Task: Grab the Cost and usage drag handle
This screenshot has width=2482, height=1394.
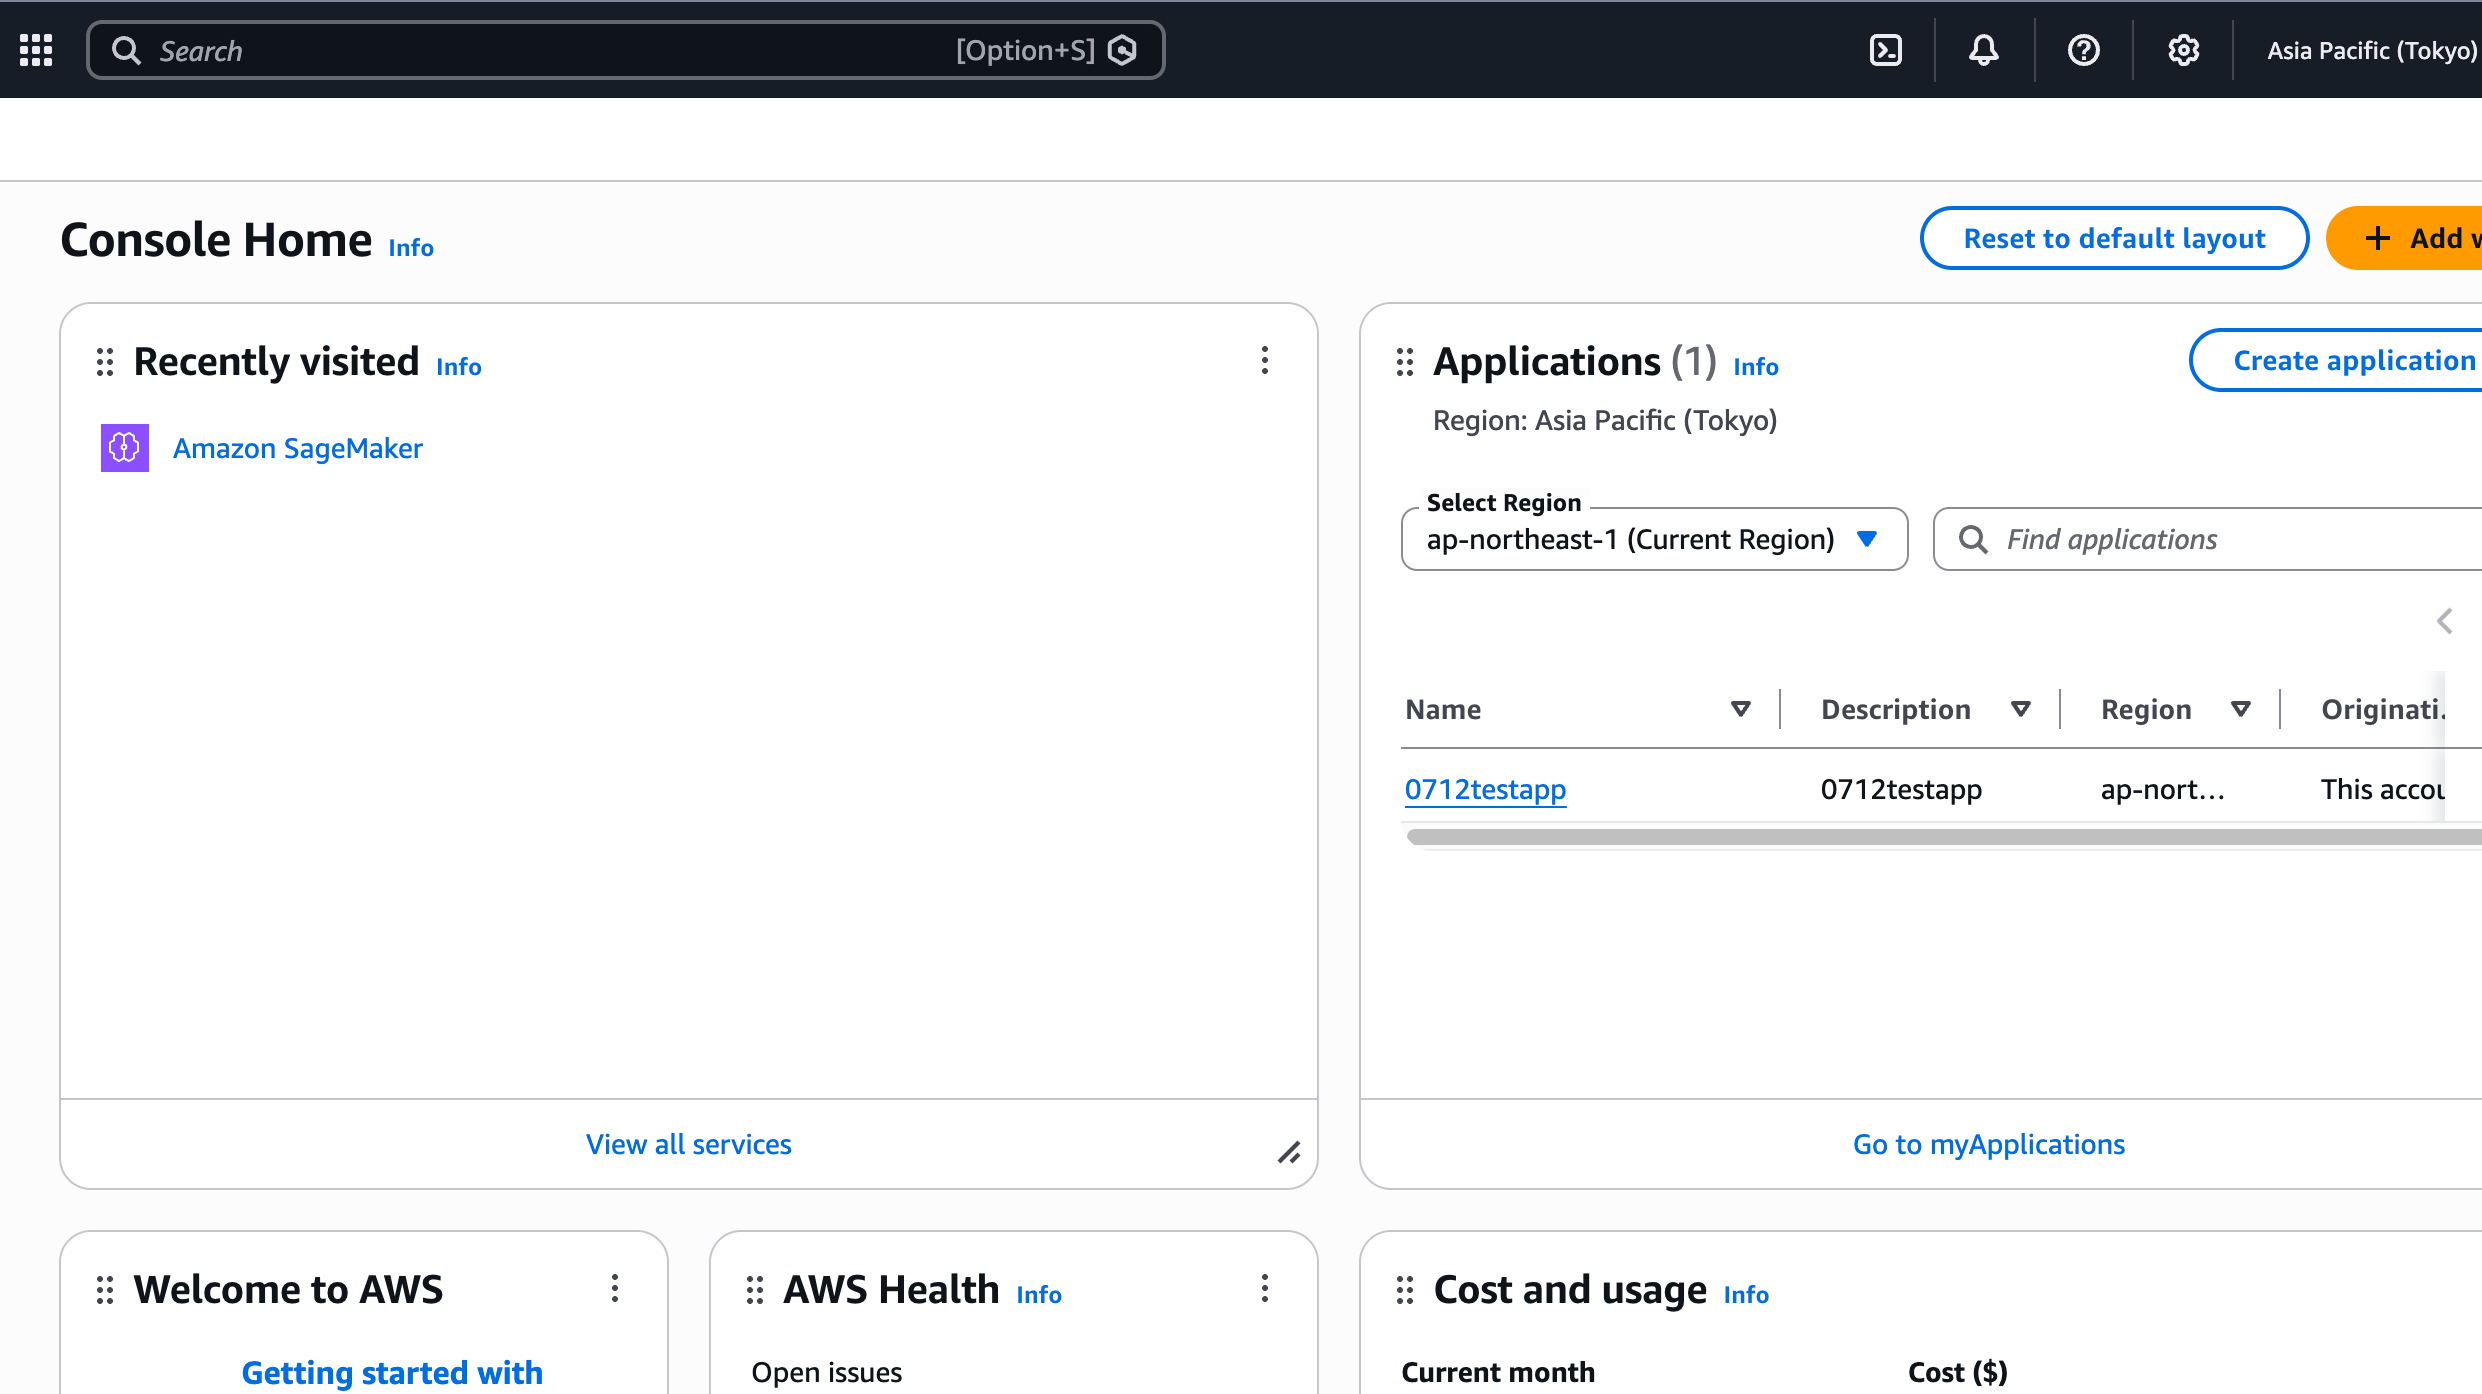Action: tap(1405, 1290)
